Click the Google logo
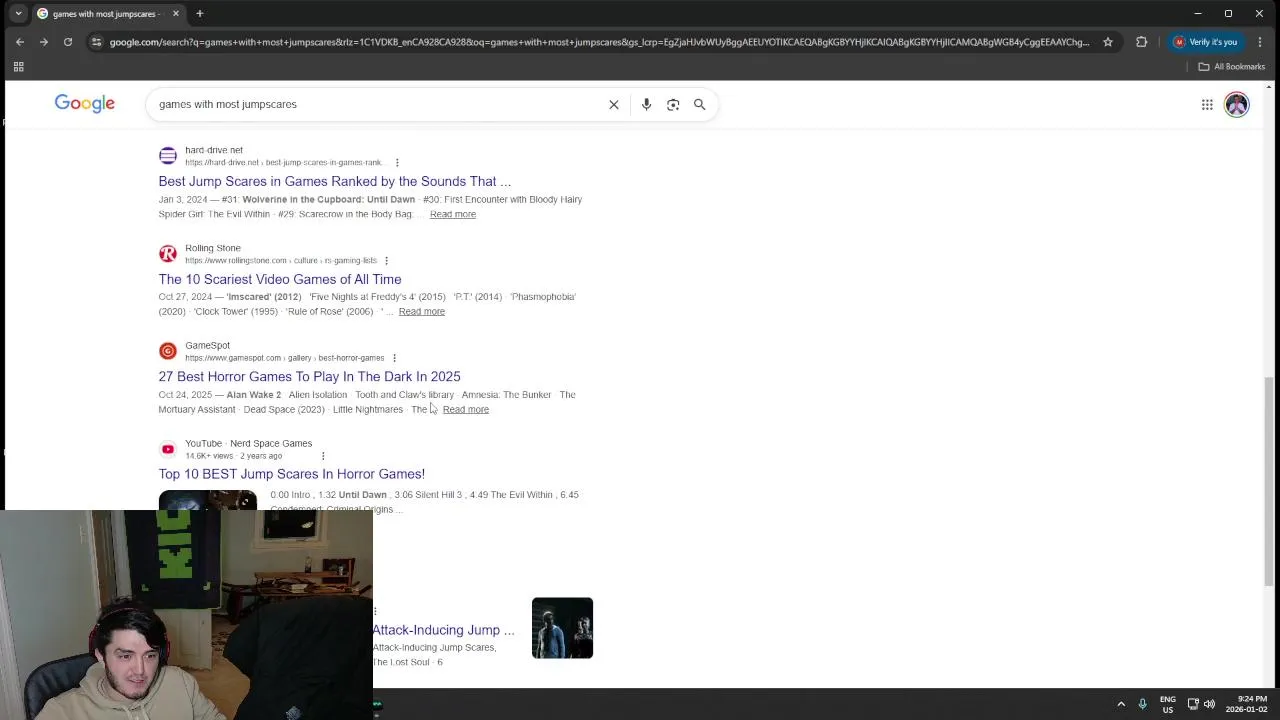This screenshot has width=1280, height=720. [x=85, y=104]
